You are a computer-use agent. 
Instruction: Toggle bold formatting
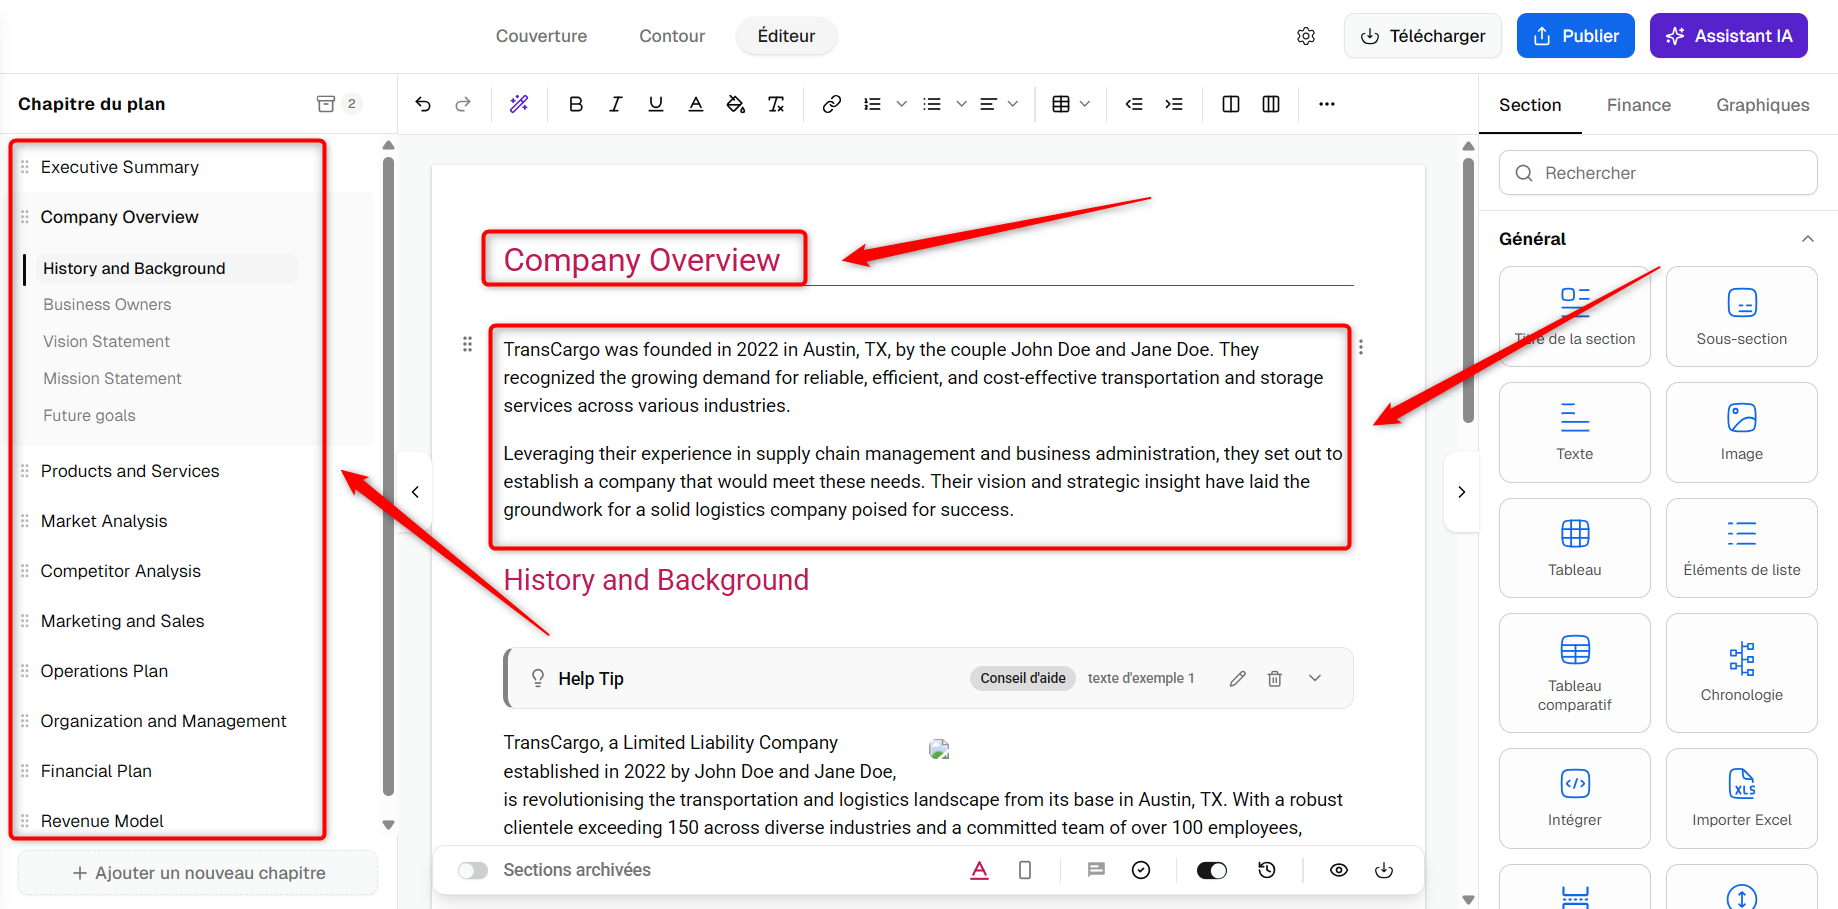[576, 104]
